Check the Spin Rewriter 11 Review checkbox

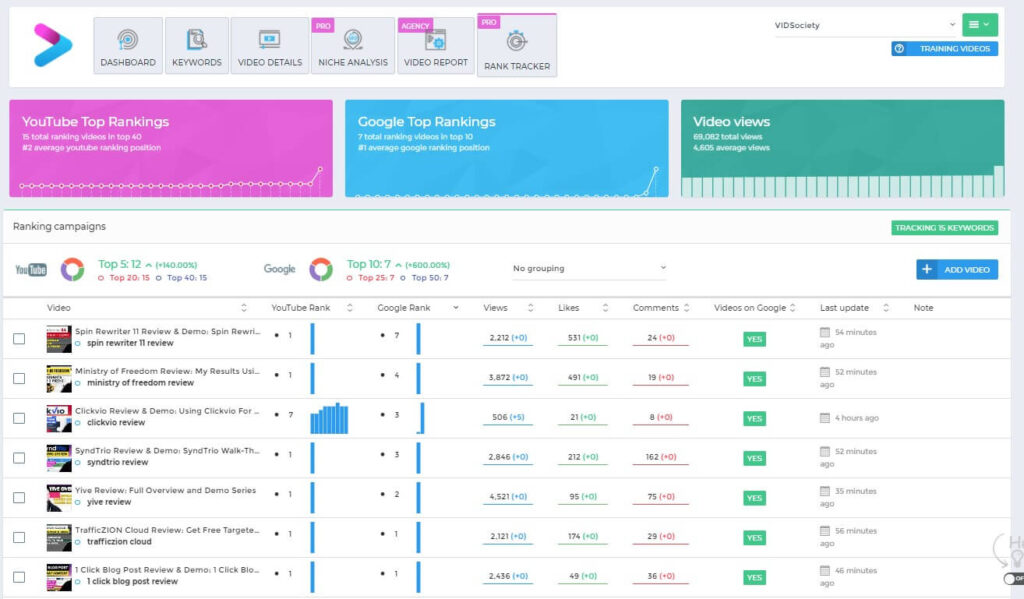[x=19, y=338]
